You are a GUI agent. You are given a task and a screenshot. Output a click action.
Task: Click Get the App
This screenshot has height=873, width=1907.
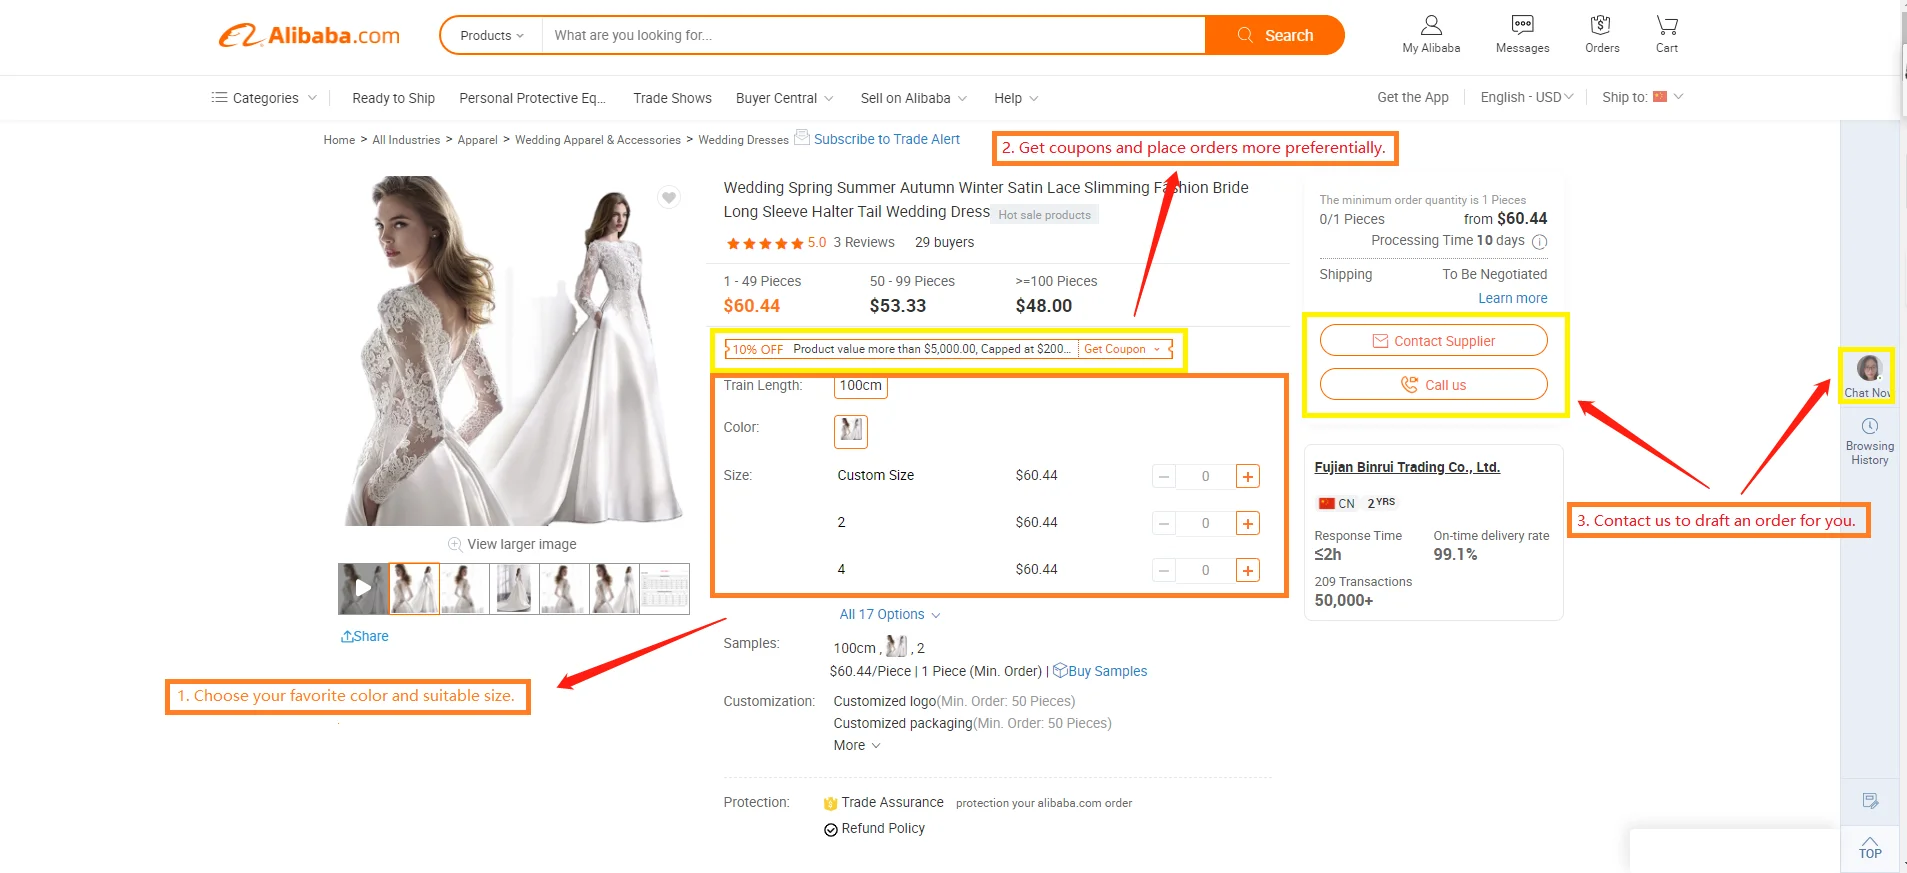(x=1412, y=97)
